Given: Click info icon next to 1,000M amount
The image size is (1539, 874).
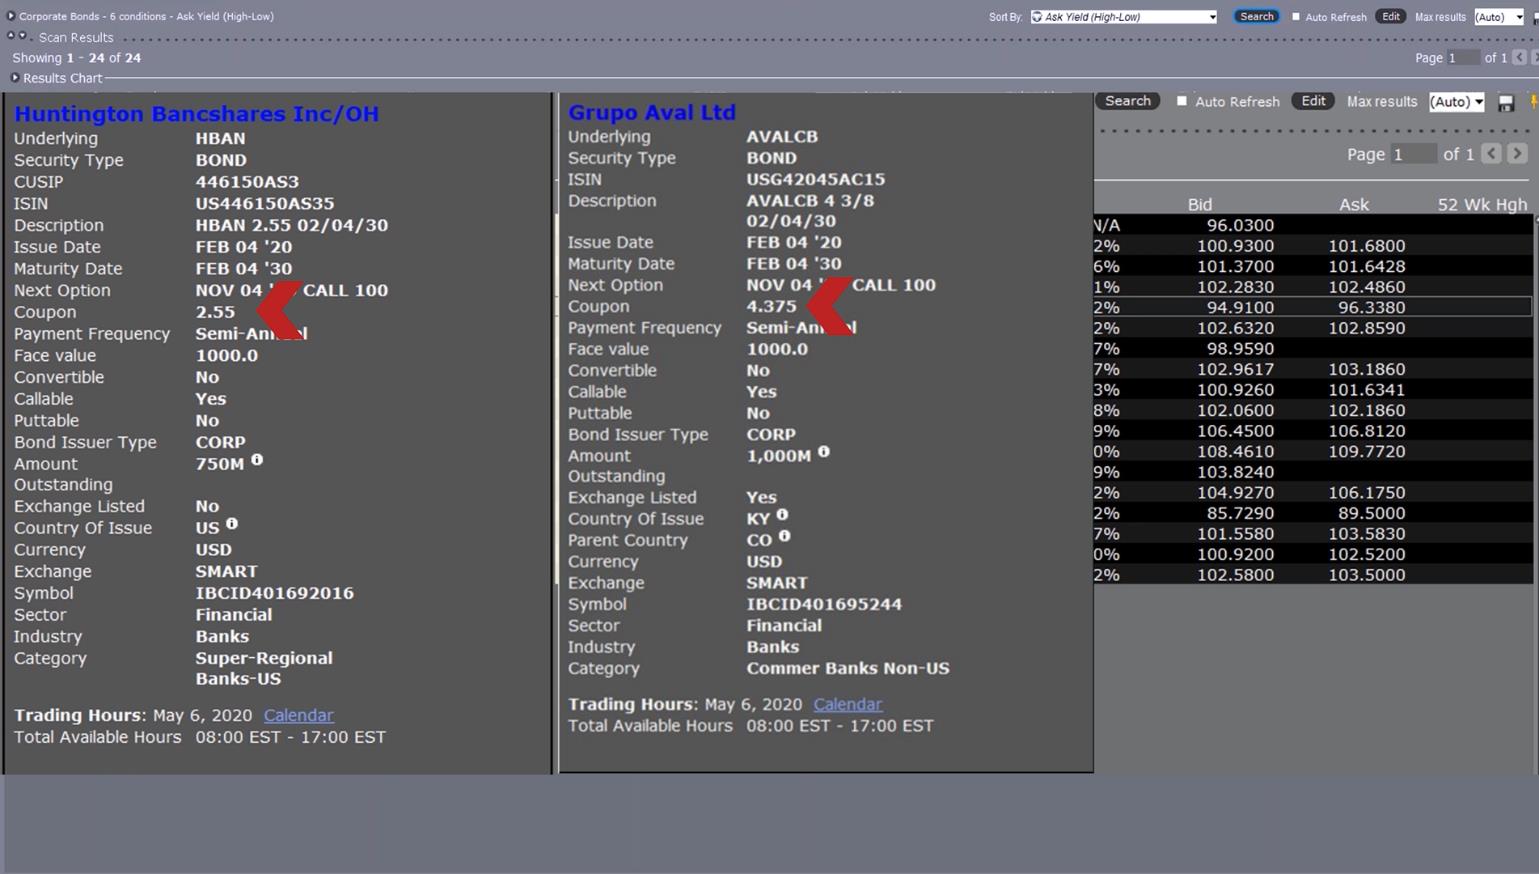Looking at the screenshot, I should click(824, 452).
